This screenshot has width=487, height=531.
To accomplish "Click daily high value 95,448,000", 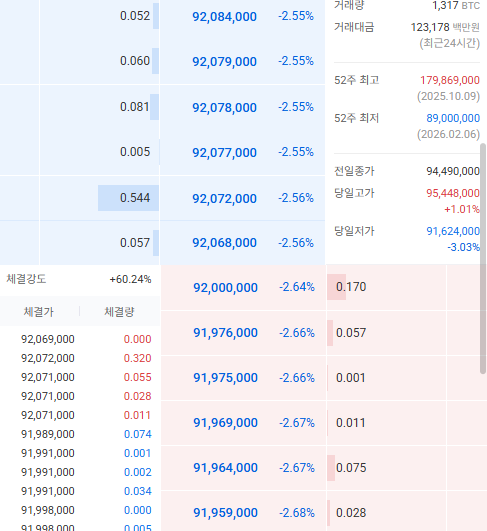I will coord(453,193).
